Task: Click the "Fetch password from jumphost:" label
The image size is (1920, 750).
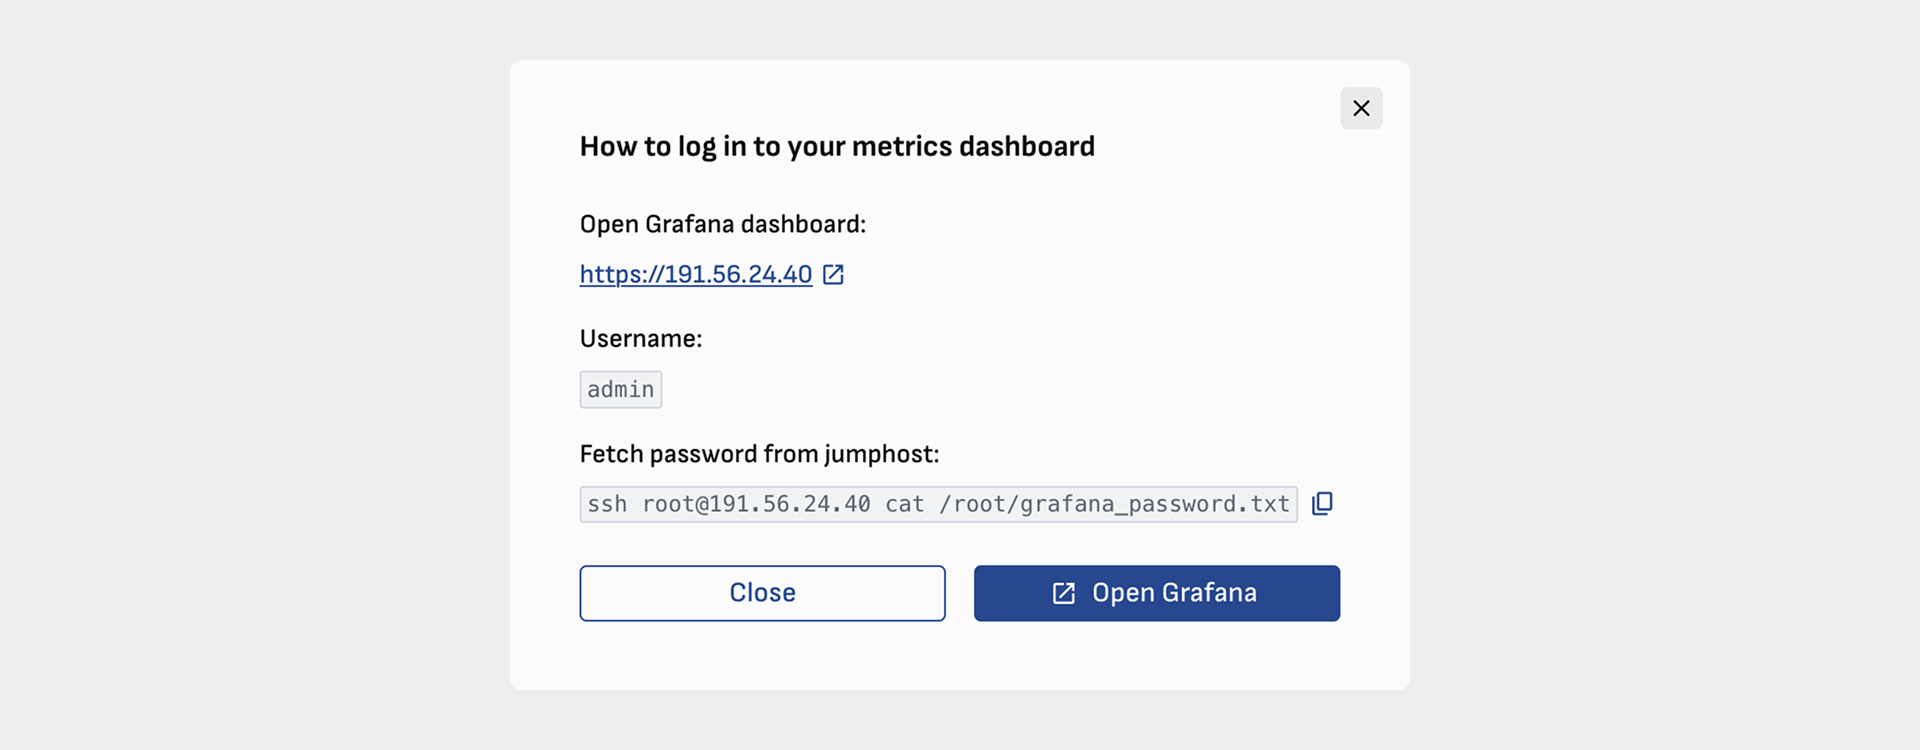Action: point(759,454)
